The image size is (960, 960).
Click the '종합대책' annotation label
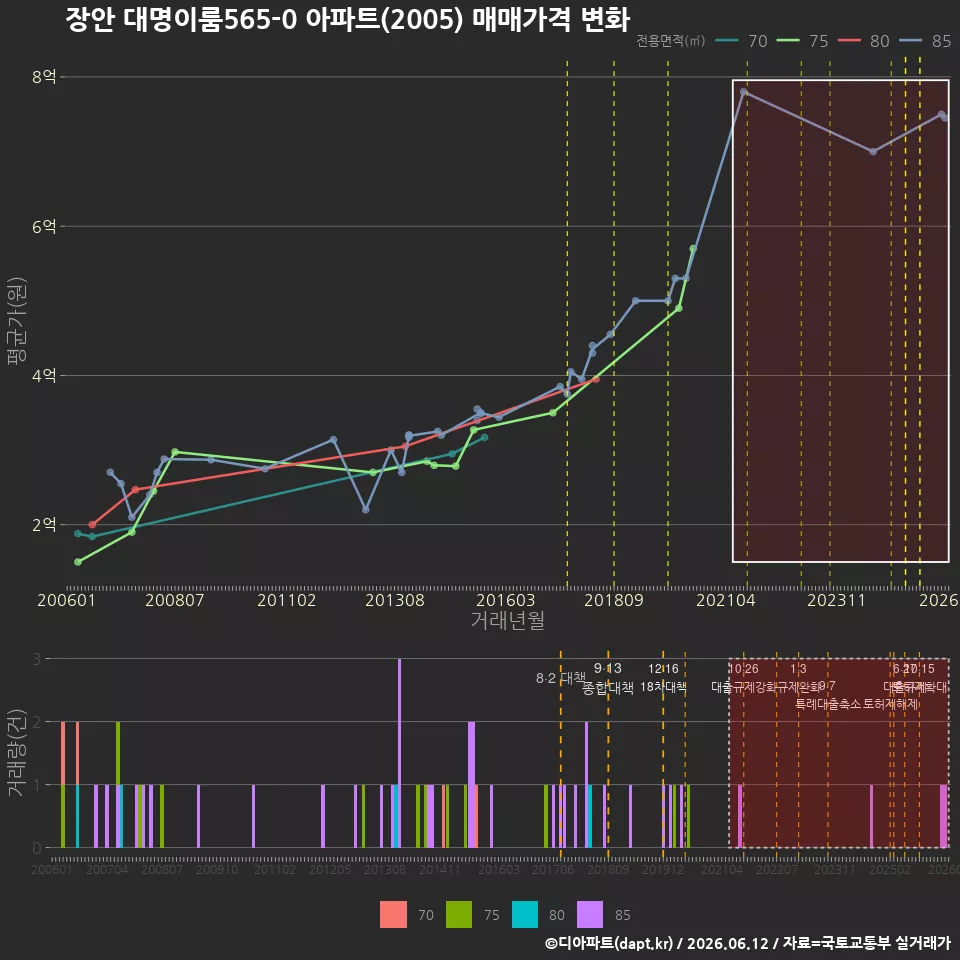pos(607,688)
